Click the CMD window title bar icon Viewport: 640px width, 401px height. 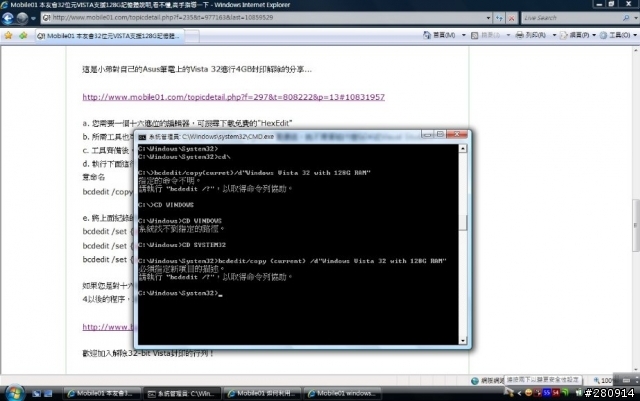point(142,137)
